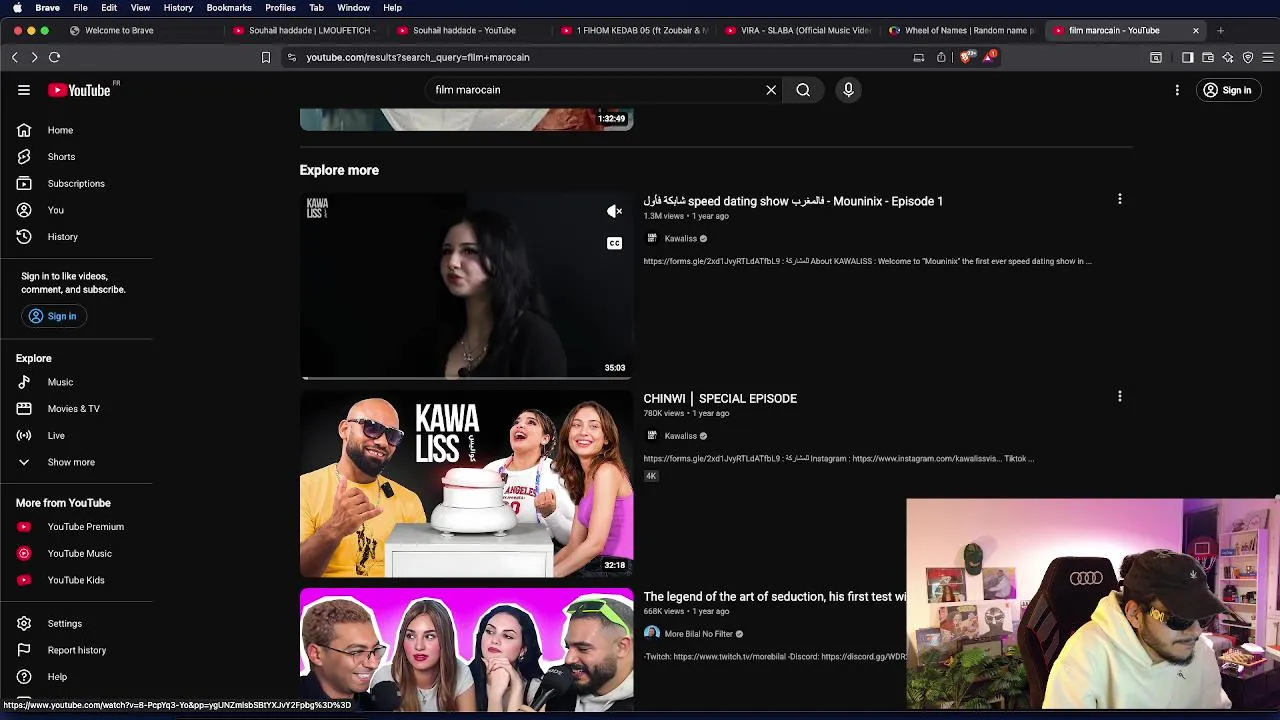
Task: Bookmark this page icon
Action: [x=266, y=57]
